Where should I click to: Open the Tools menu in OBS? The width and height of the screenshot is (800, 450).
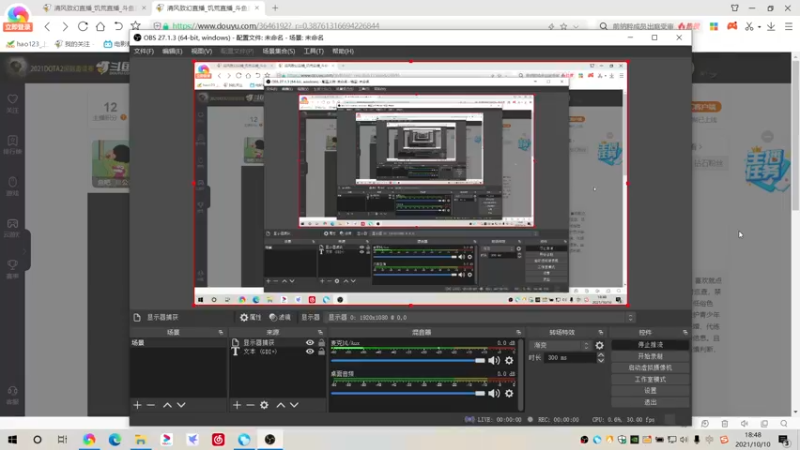[x=313, y=51]
